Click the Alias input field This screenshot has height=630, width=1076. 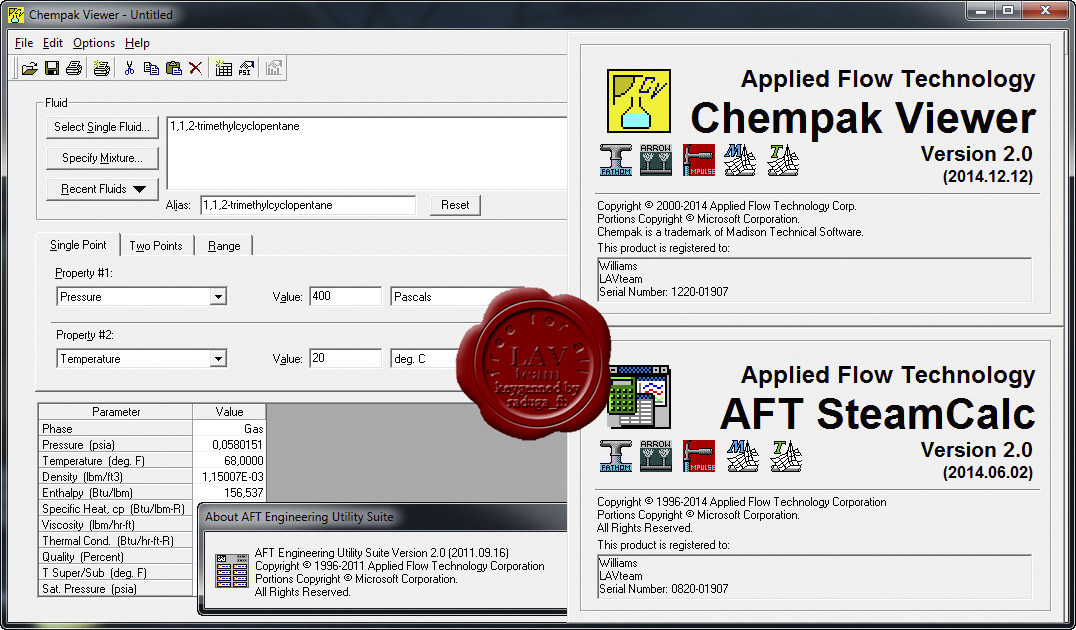[x=308, y=205]
